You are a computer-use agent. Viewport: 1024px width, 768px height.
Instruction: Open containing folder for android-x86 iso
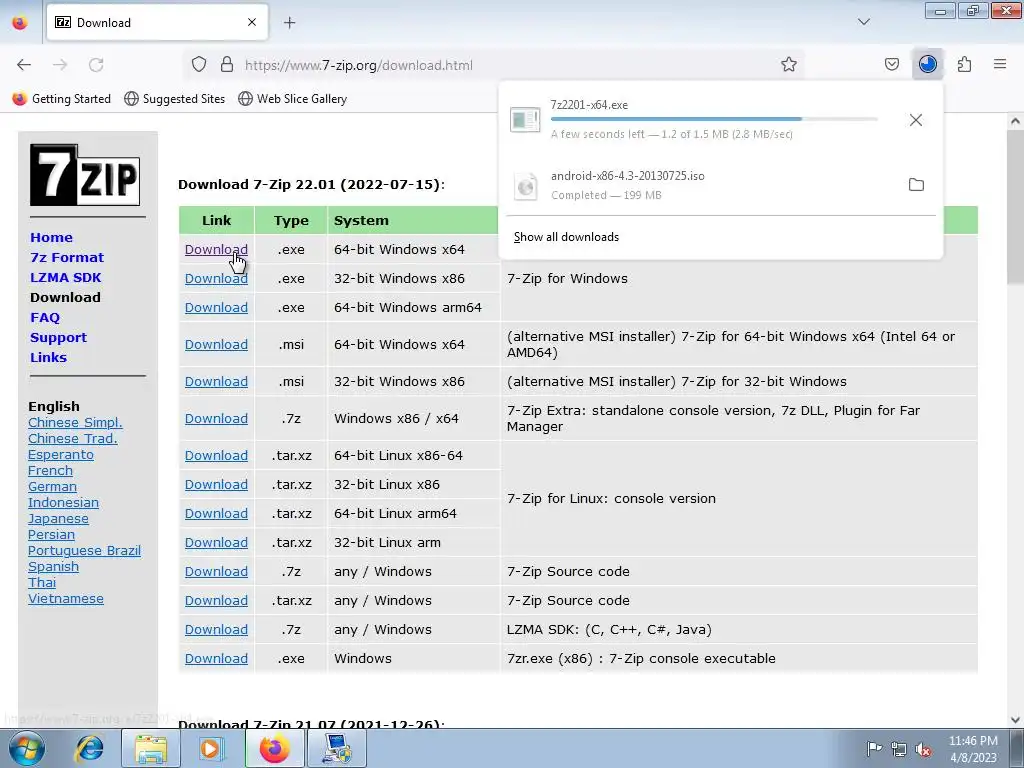coord(916,185)
